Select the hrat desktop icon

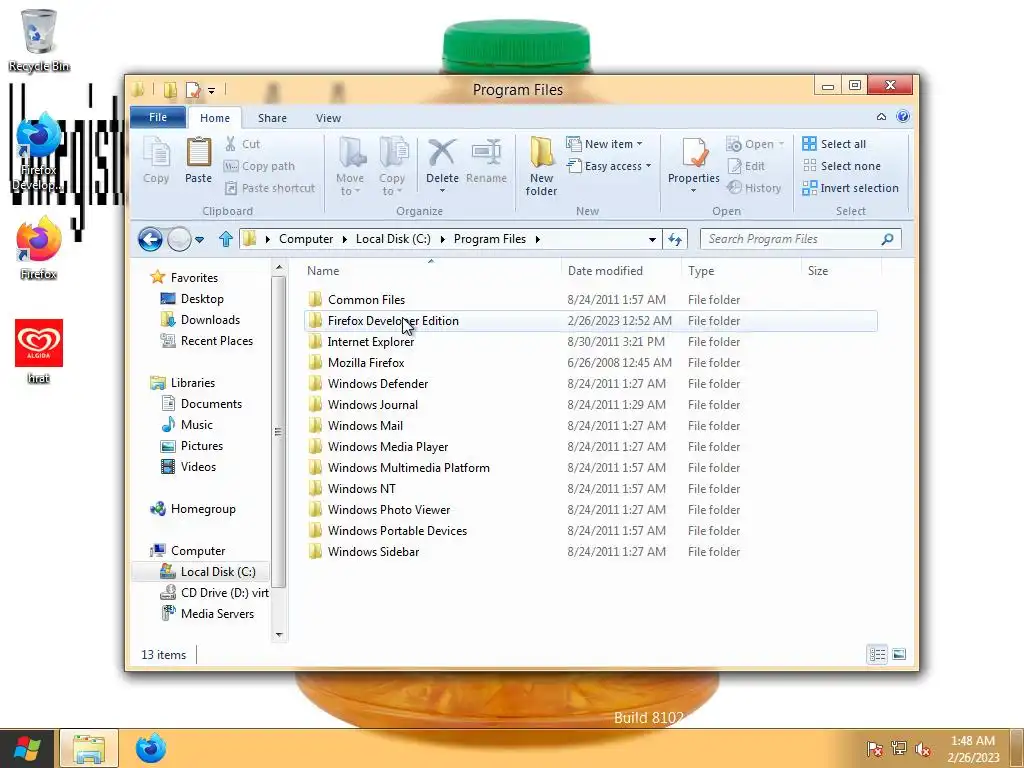[x=39, y=351]
